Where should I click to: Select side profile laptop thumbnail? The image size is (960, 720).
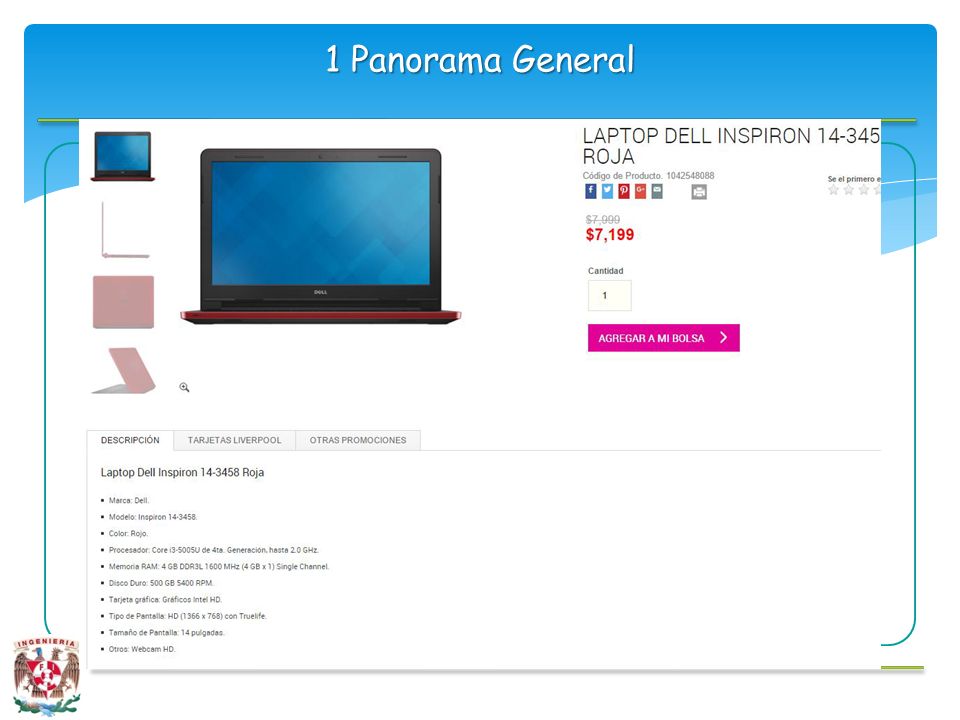(124, 230)
